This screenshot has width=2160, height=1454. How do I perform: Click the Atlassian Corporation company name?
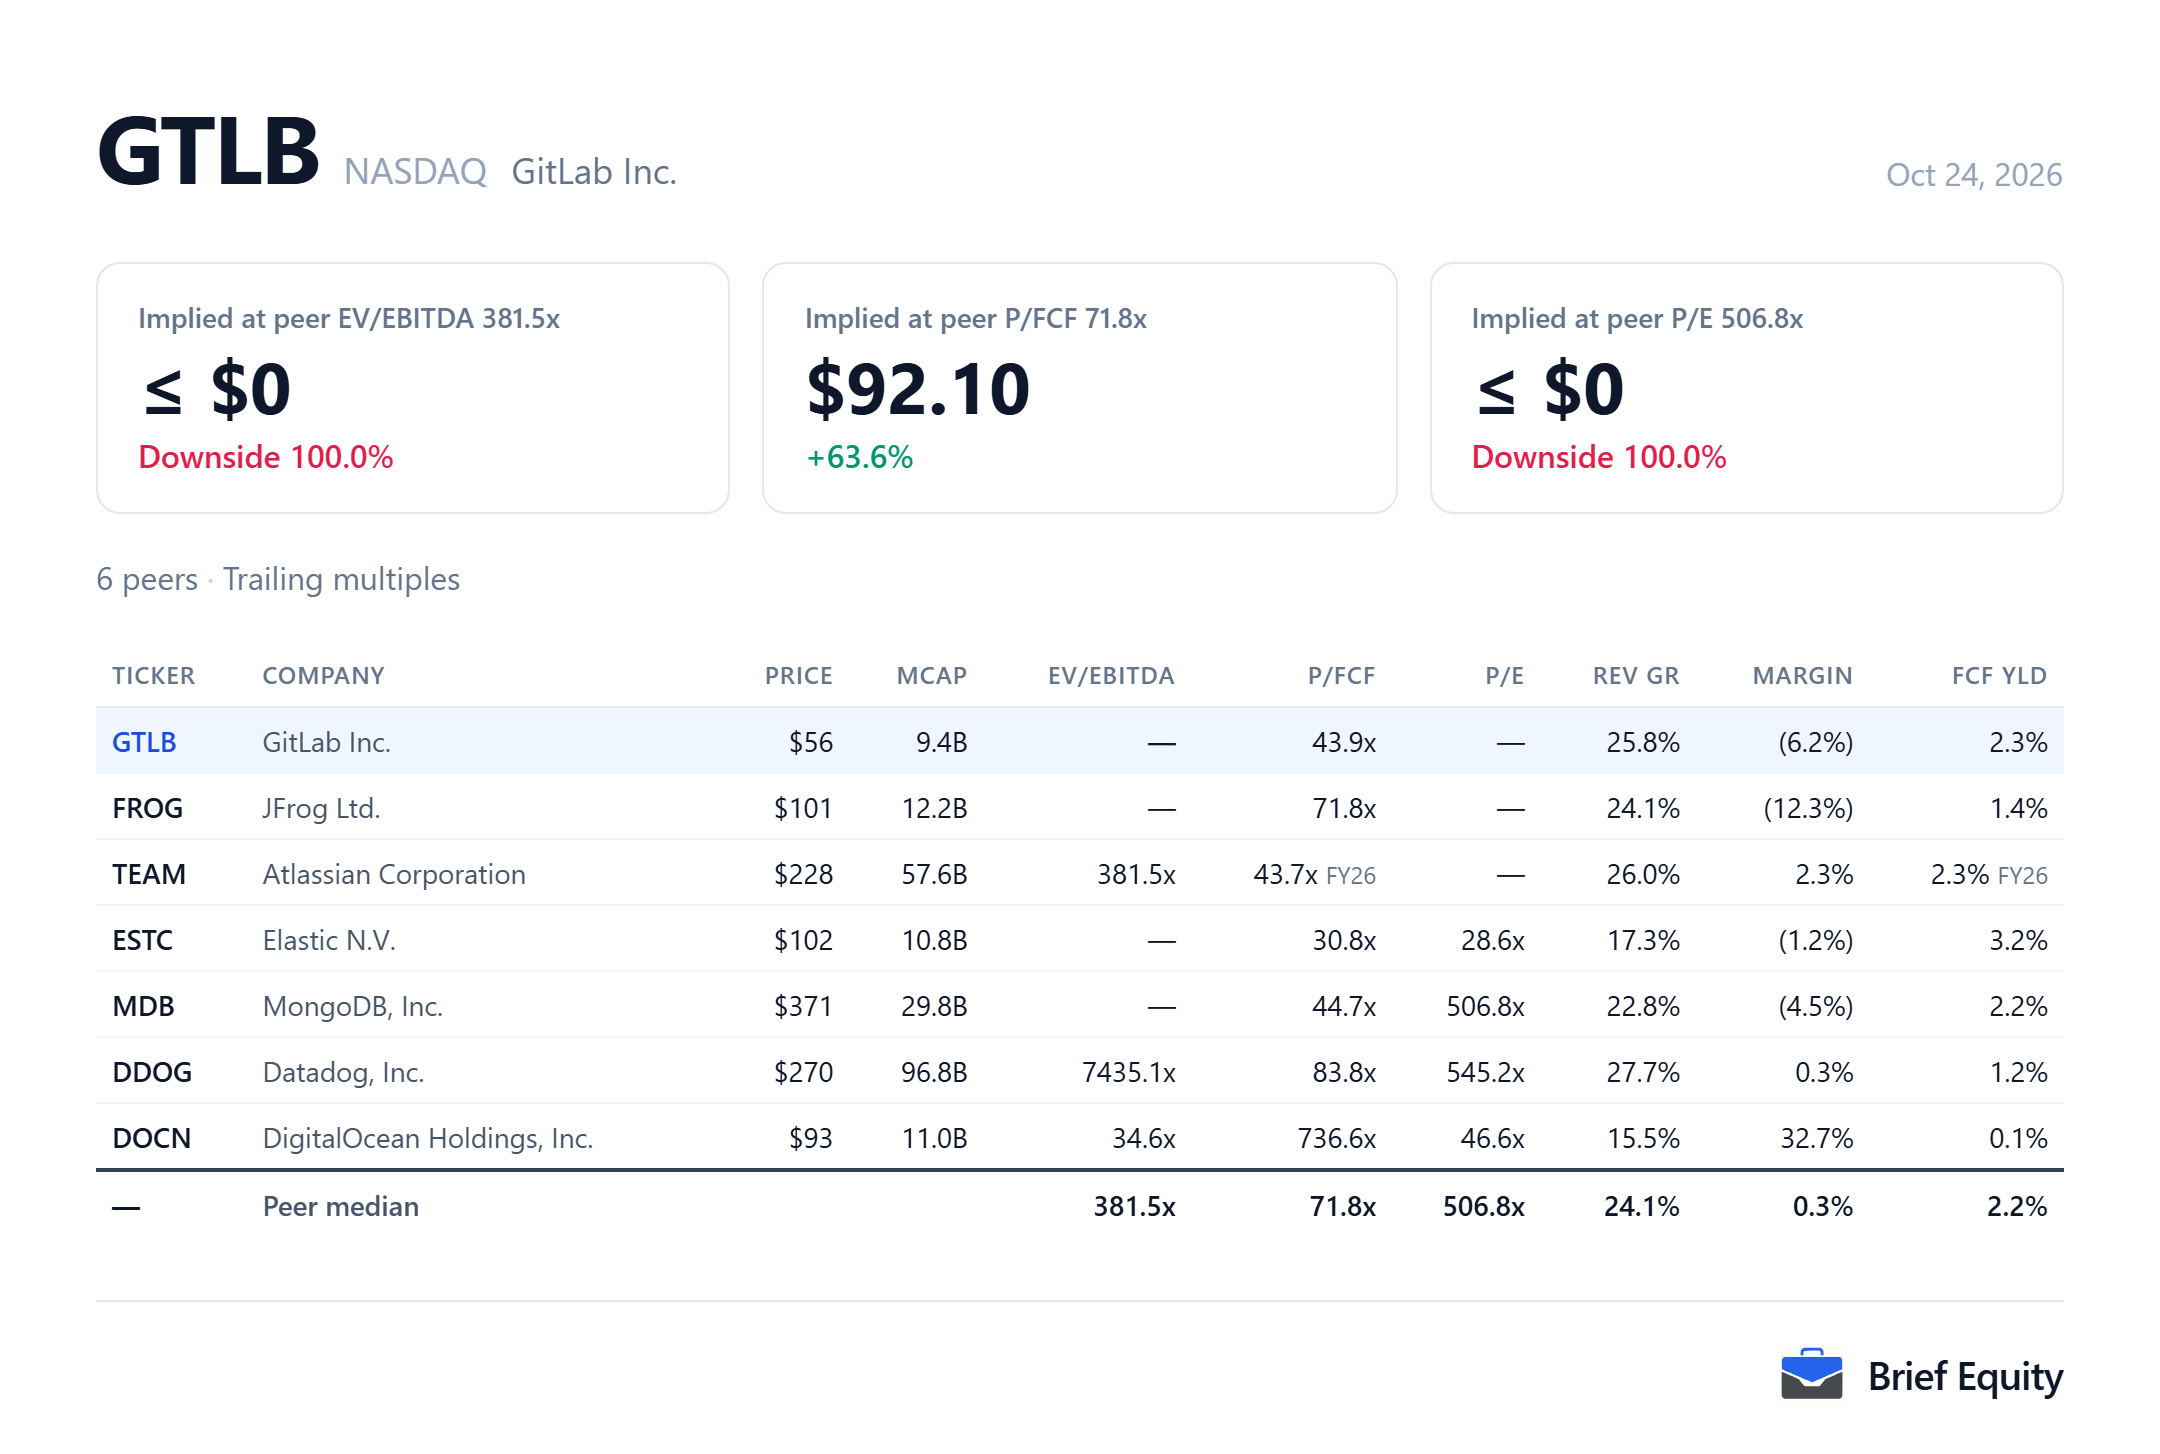tap(394, 874)
